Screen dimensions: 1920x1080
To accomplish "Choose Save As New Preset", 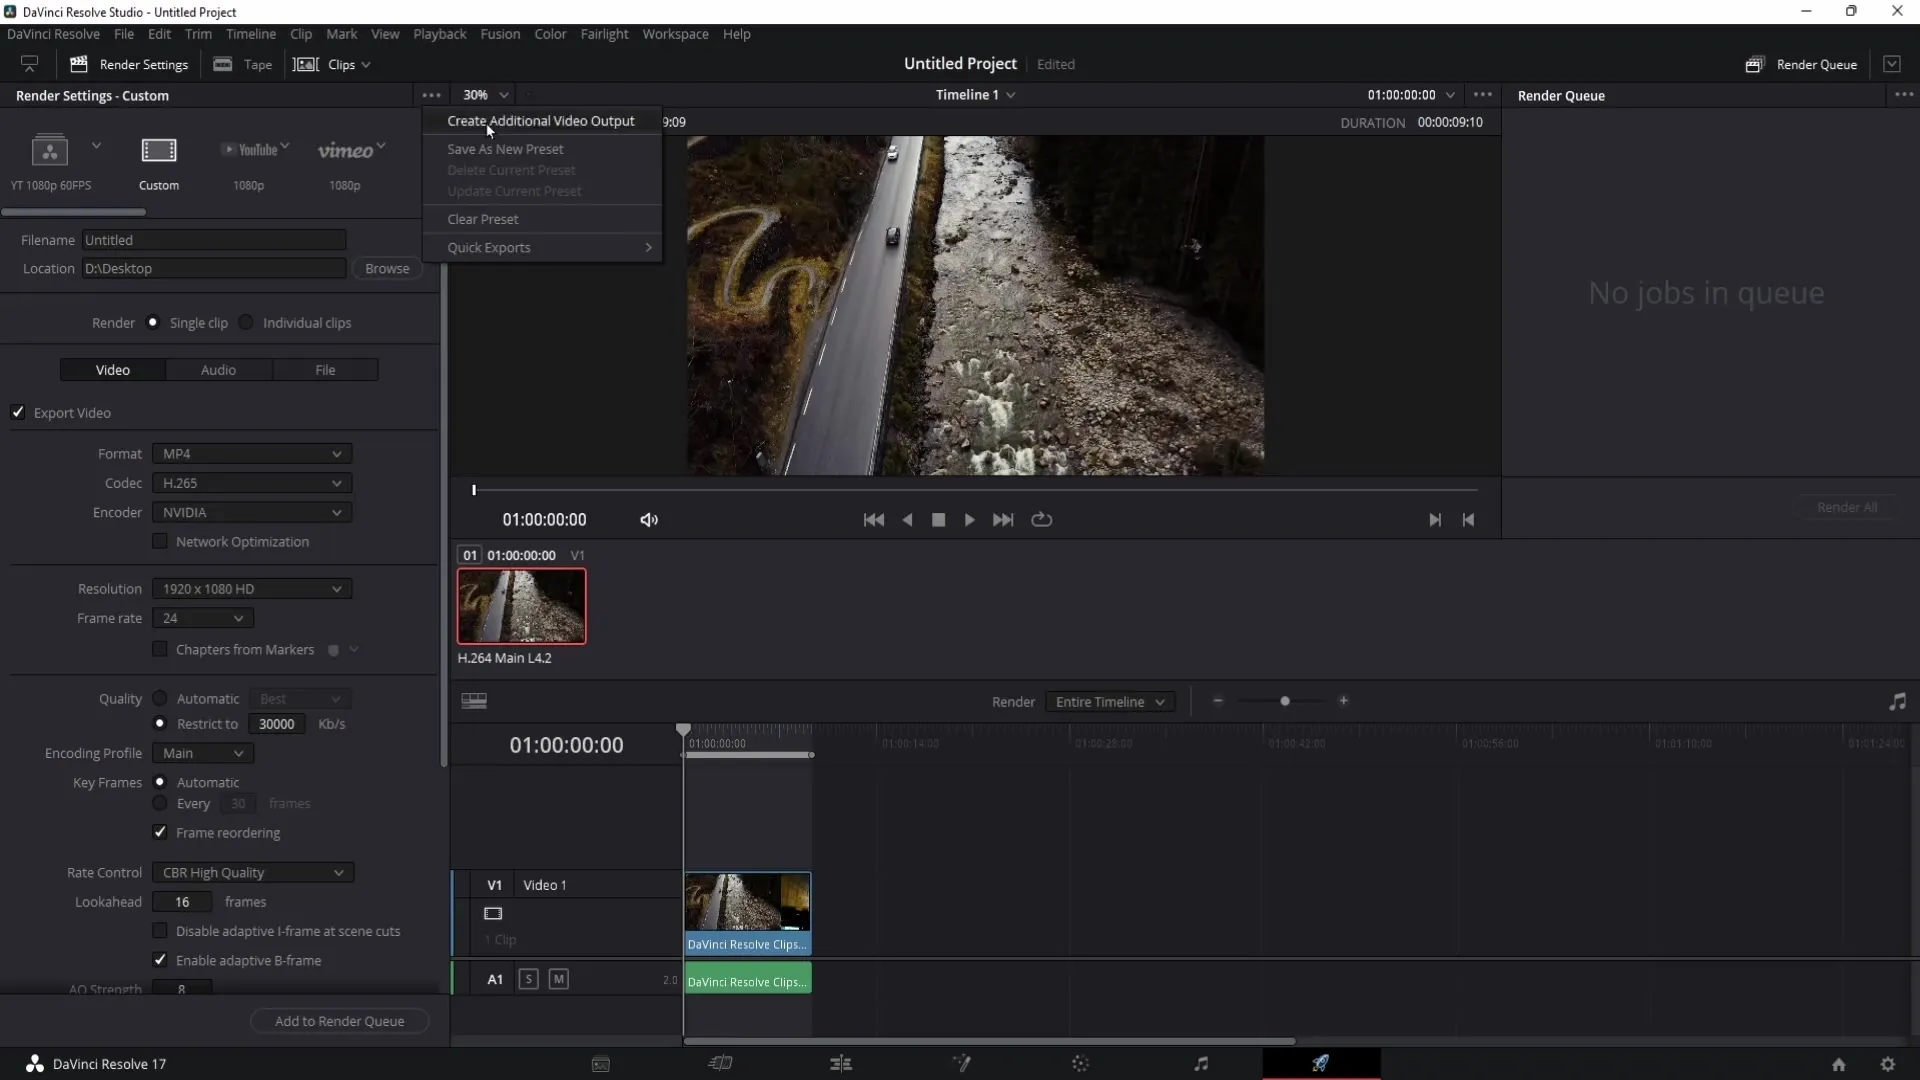I will pyautogui.click(x=505, y=149).
